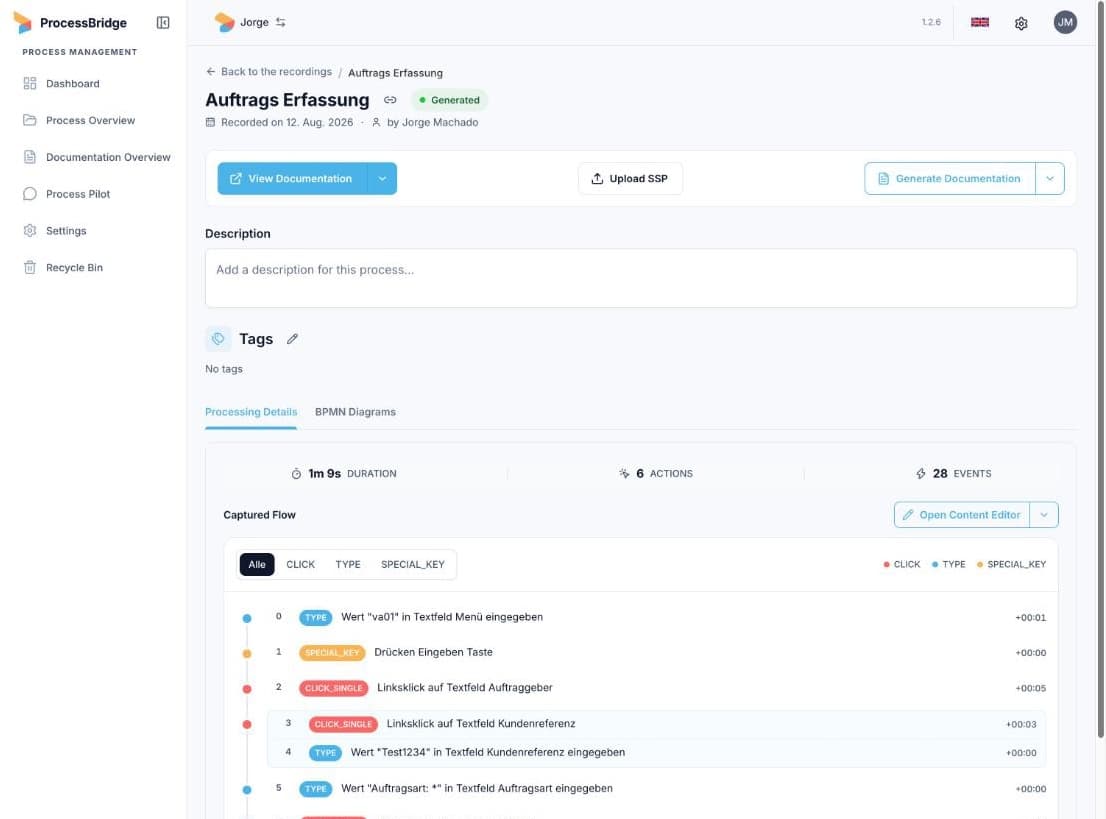
Task: Click the Generate Documentation button
Action: pos(950,178)
